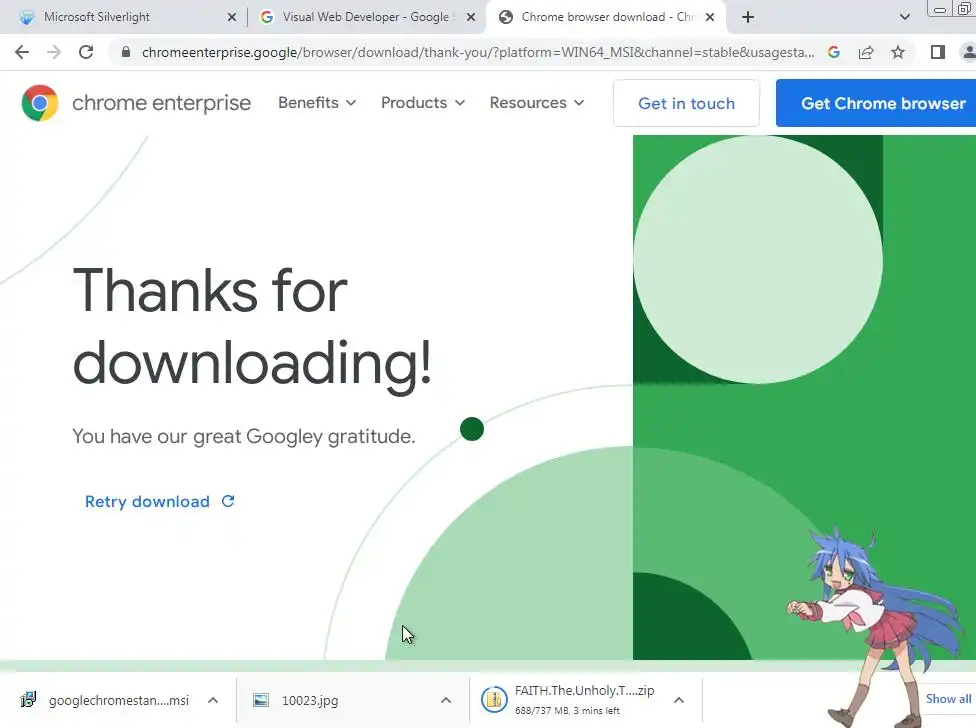Switch to Visual Web Developer Google tab
976x728 pixels.
point(365,17)
